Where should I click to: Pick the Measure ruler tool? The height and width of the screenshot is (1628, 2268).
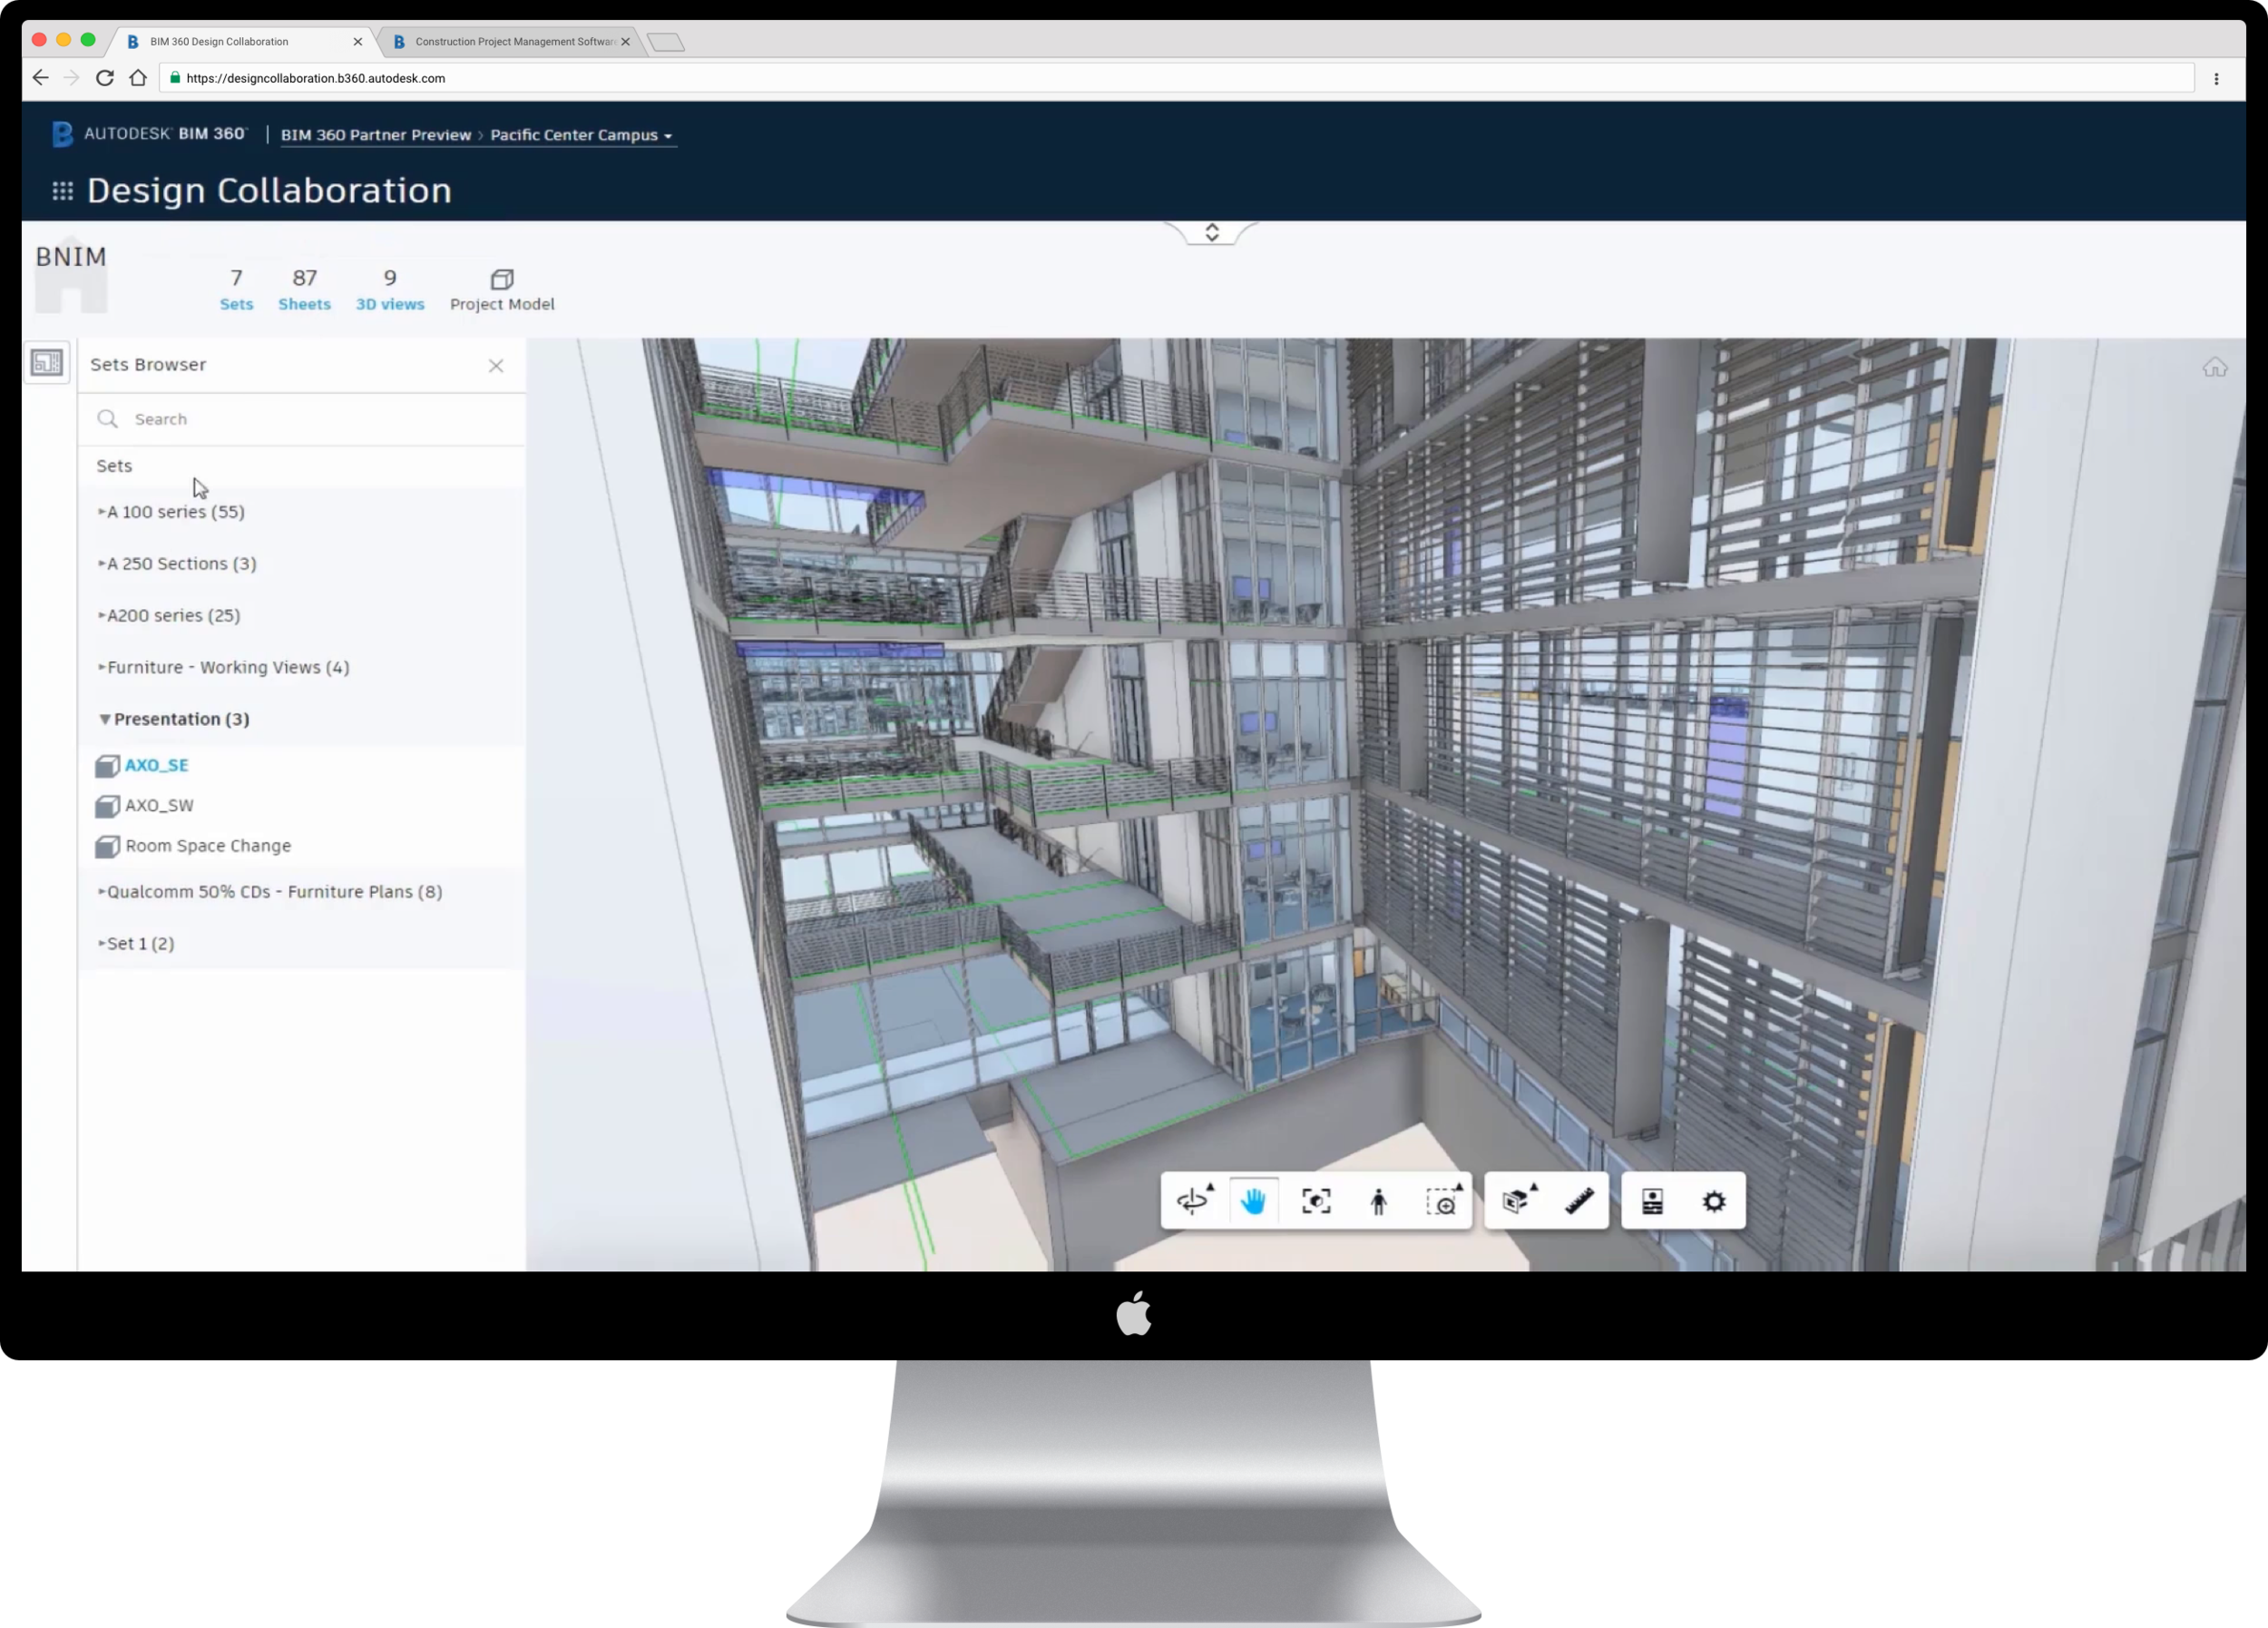[1579, 1200]
